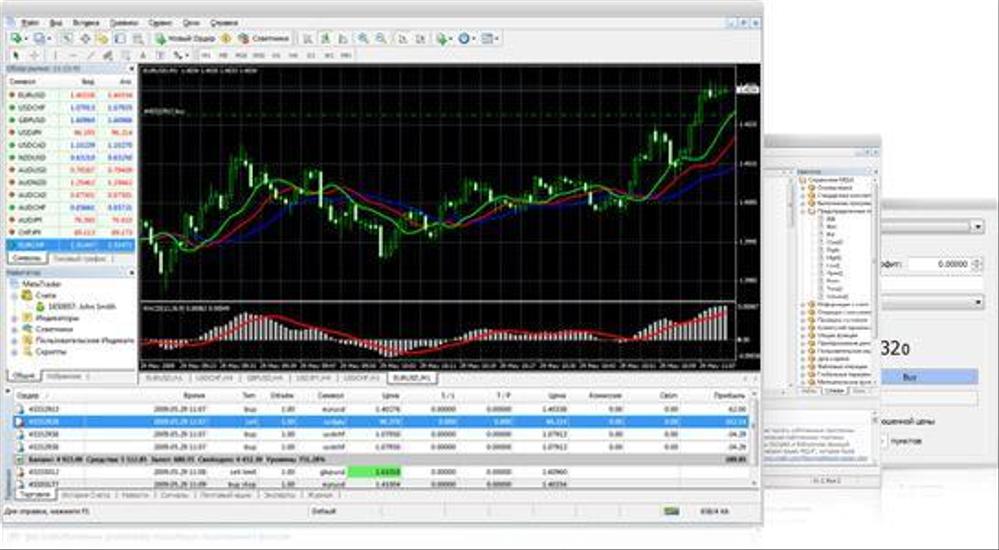The height and width of the screenshot is (550, 999).
Task: Switch to H1 timeframe
Action: (276, 55)
